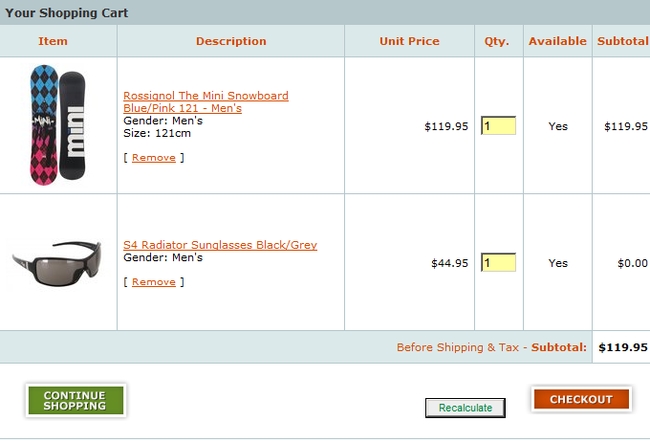Remove the S4 sunglasses from cart
This screenshot has height=443, width=650.
pyautogui.click(x=153, y=282)
